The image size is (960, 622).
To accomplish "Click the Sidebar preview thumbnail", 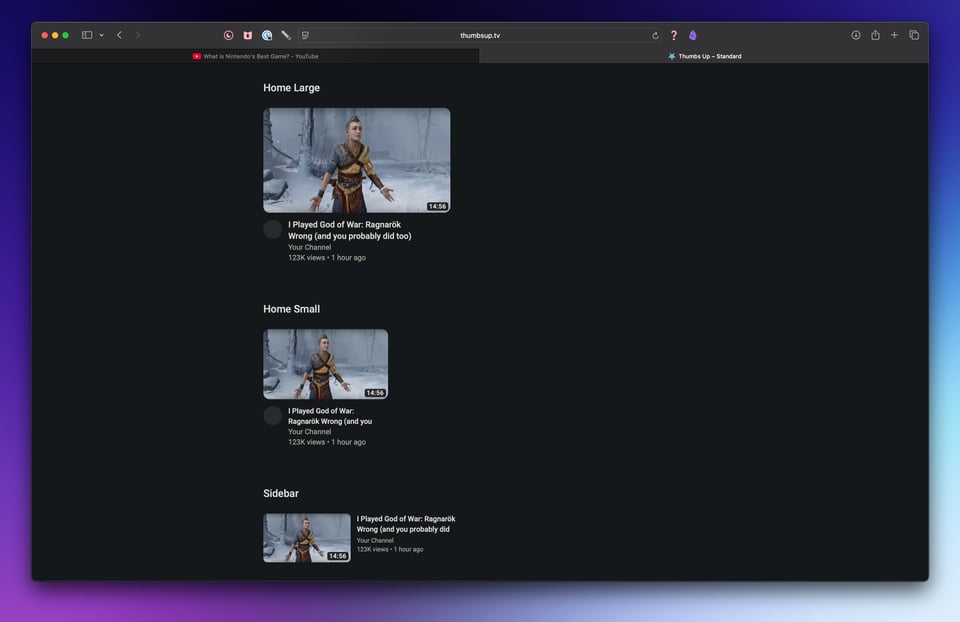I will pyautogui.click(x=306, y=538).
